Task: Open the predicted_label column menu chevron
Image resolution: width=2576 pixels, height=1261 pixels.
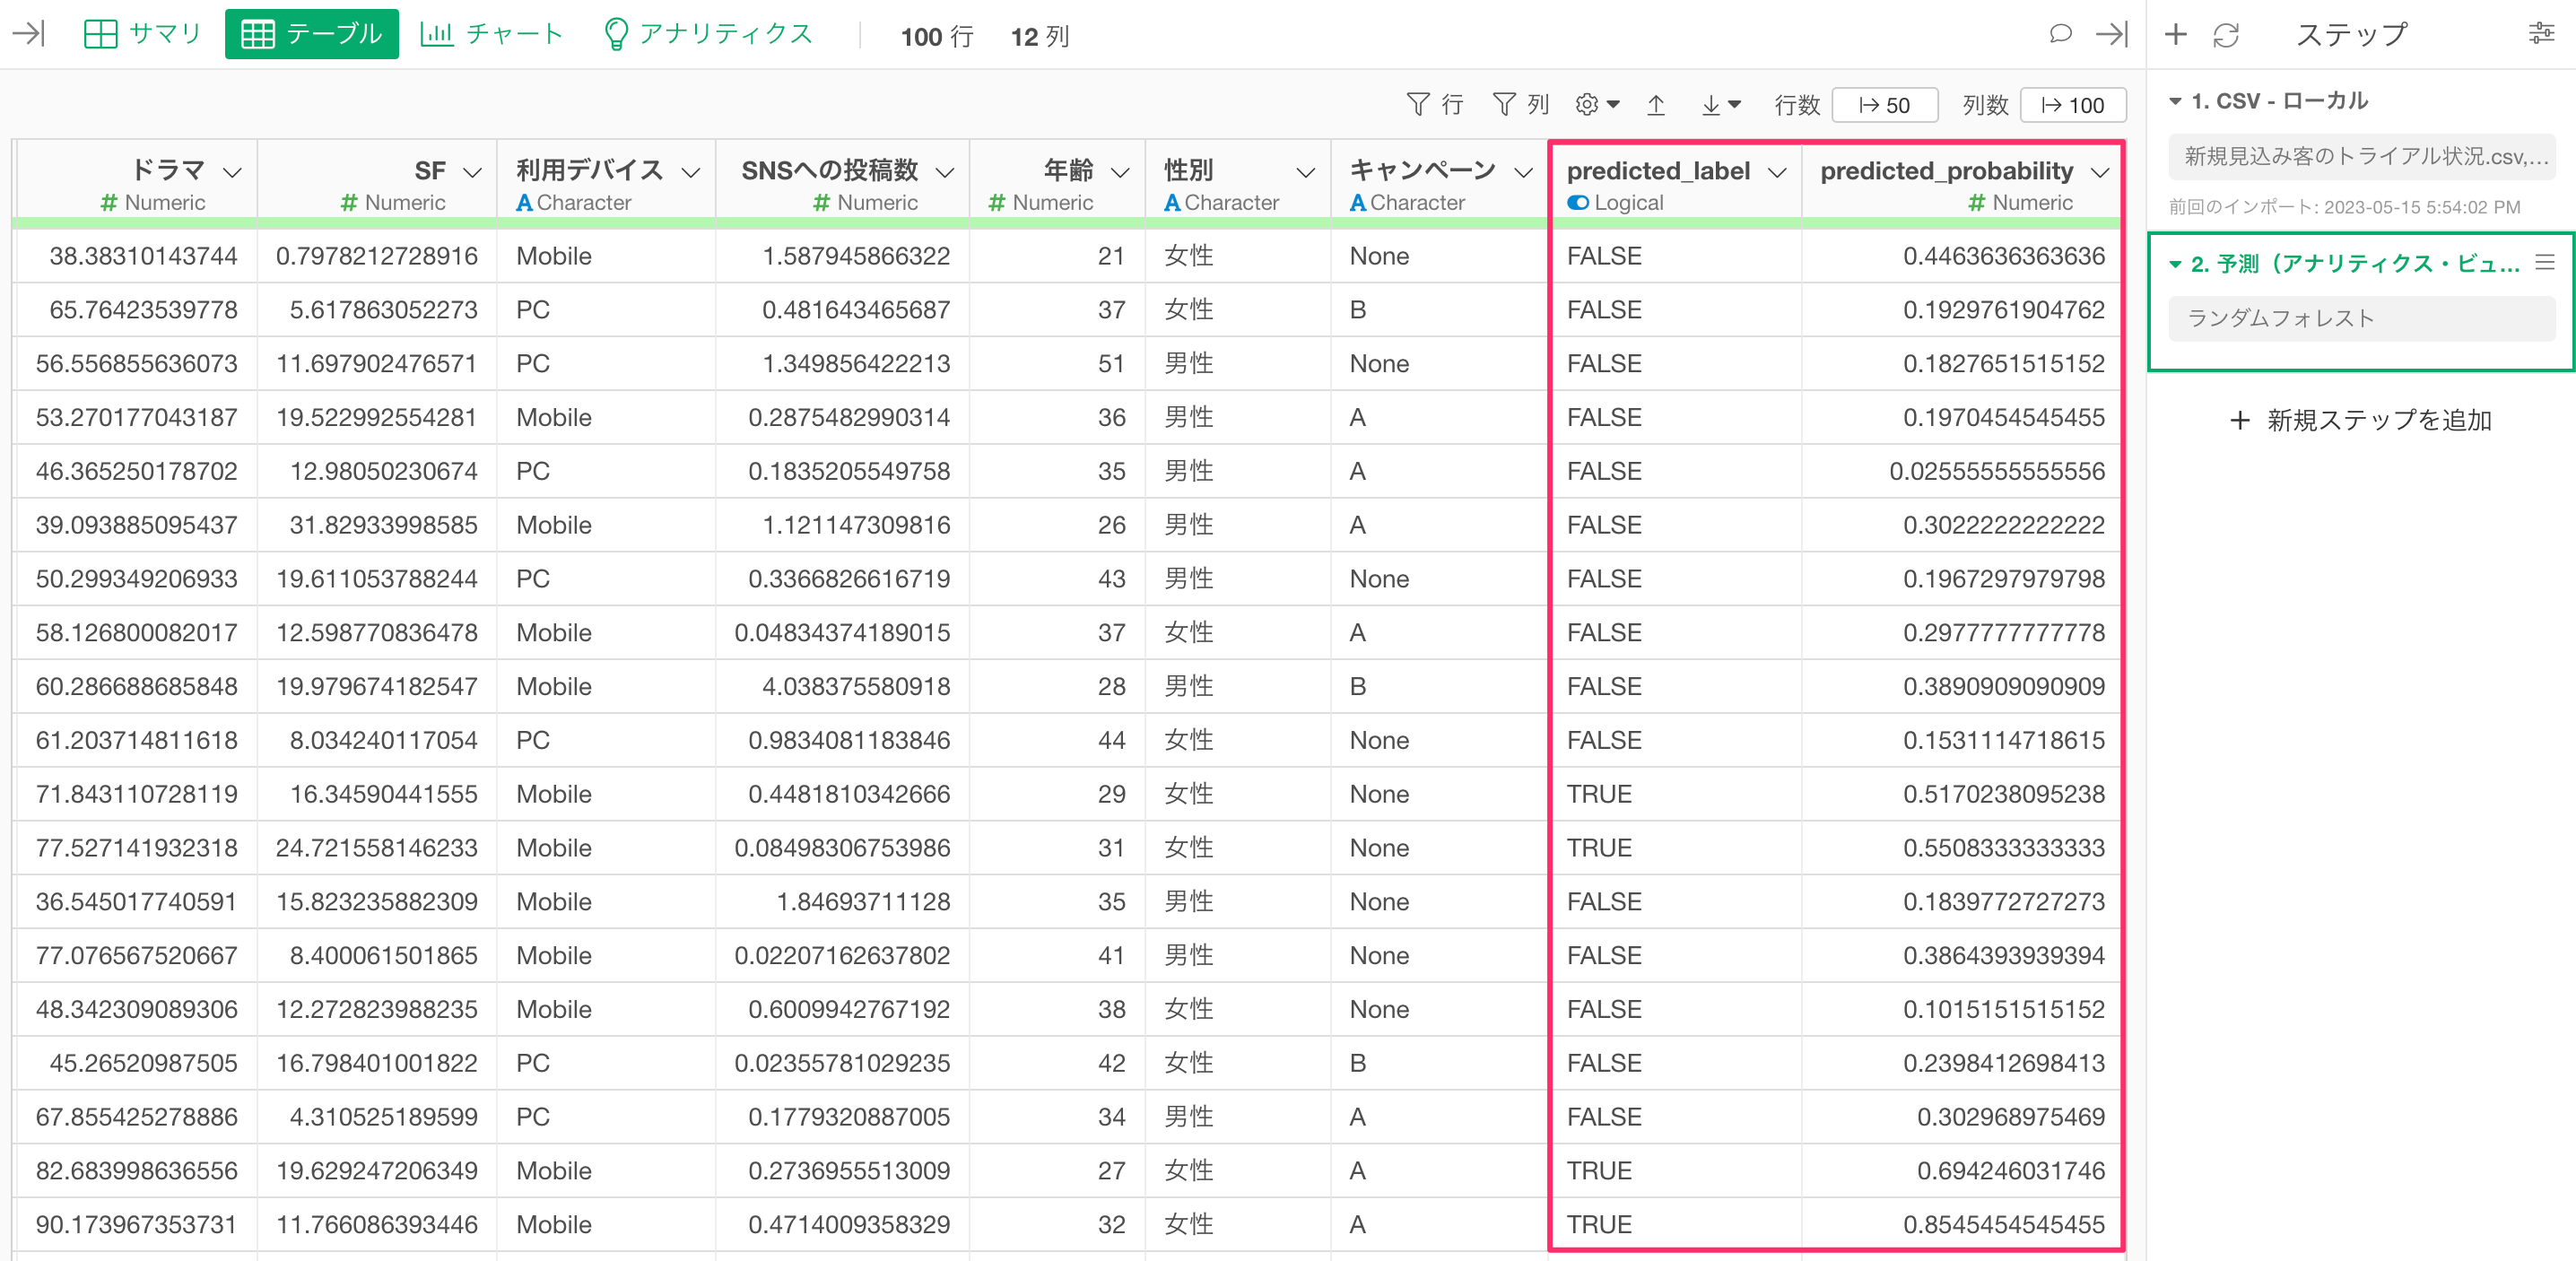Action: click(1777, 172)
